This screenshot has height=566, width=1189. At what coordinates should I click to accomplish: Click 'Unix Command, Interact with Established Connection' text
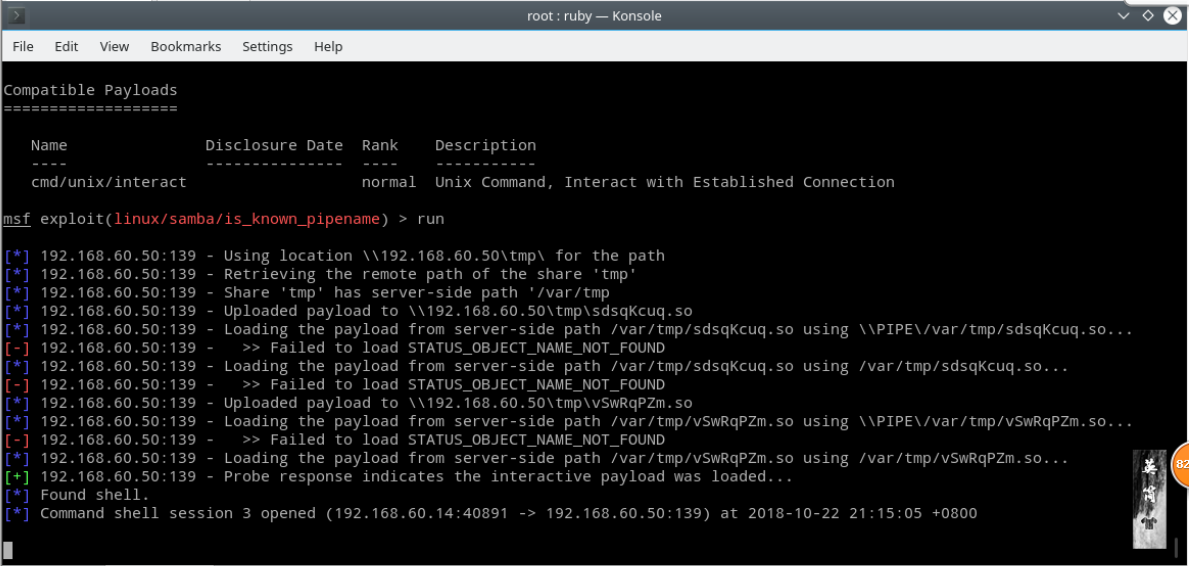tap(665, 182)
